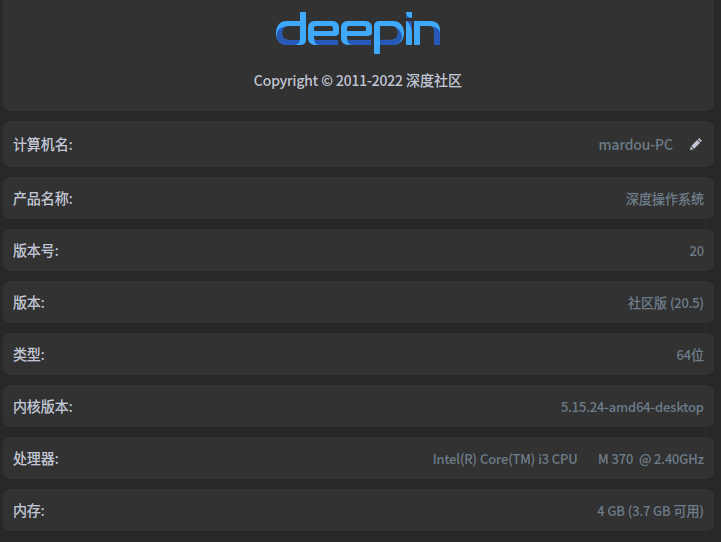Viewport: 721px width, 542px height.
Task: Click the 处理器 label
Action: (36, 459)
